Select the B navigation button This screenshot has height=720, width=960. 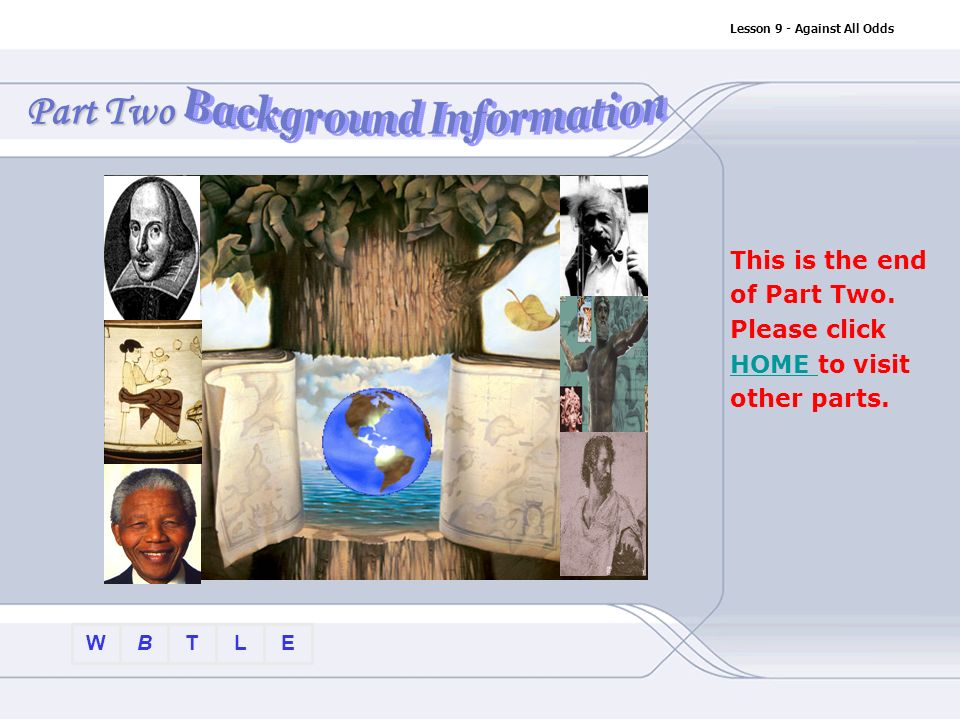point(144,643)
